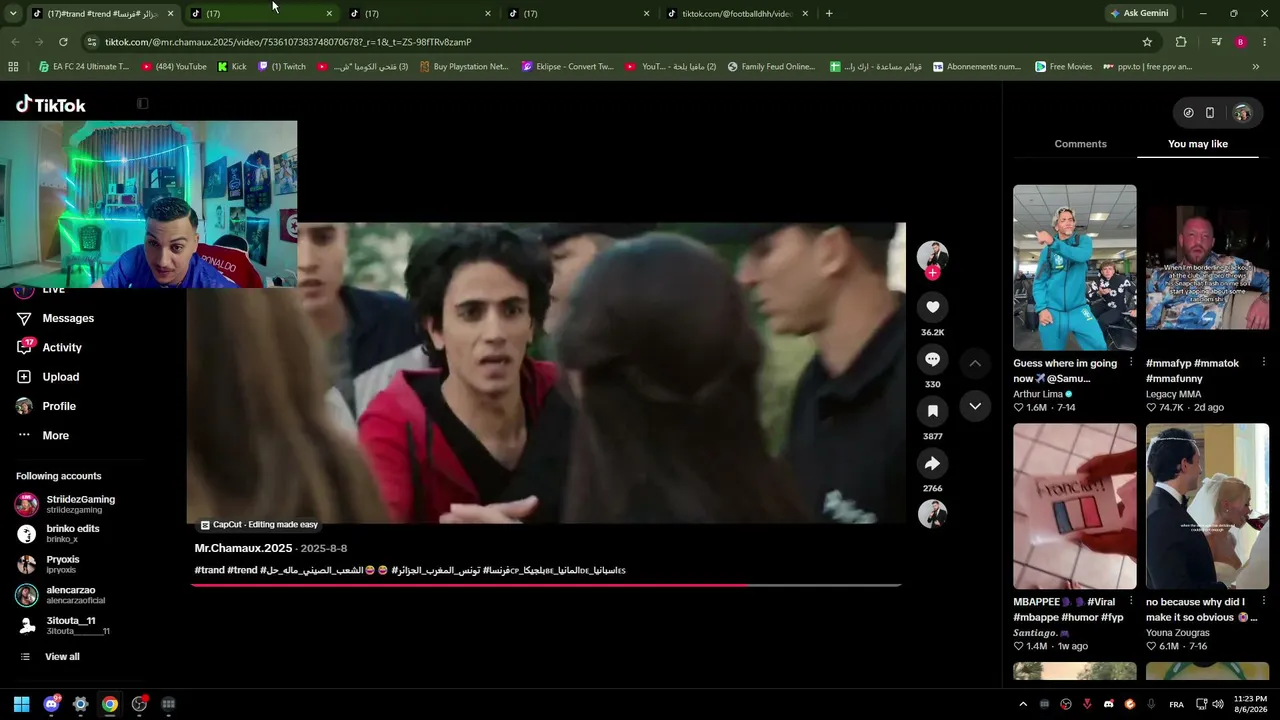1280x720 pixels.
Task: Click the #trand hashtag in caption
Action: pyautogui.click(x=209, y=570)
